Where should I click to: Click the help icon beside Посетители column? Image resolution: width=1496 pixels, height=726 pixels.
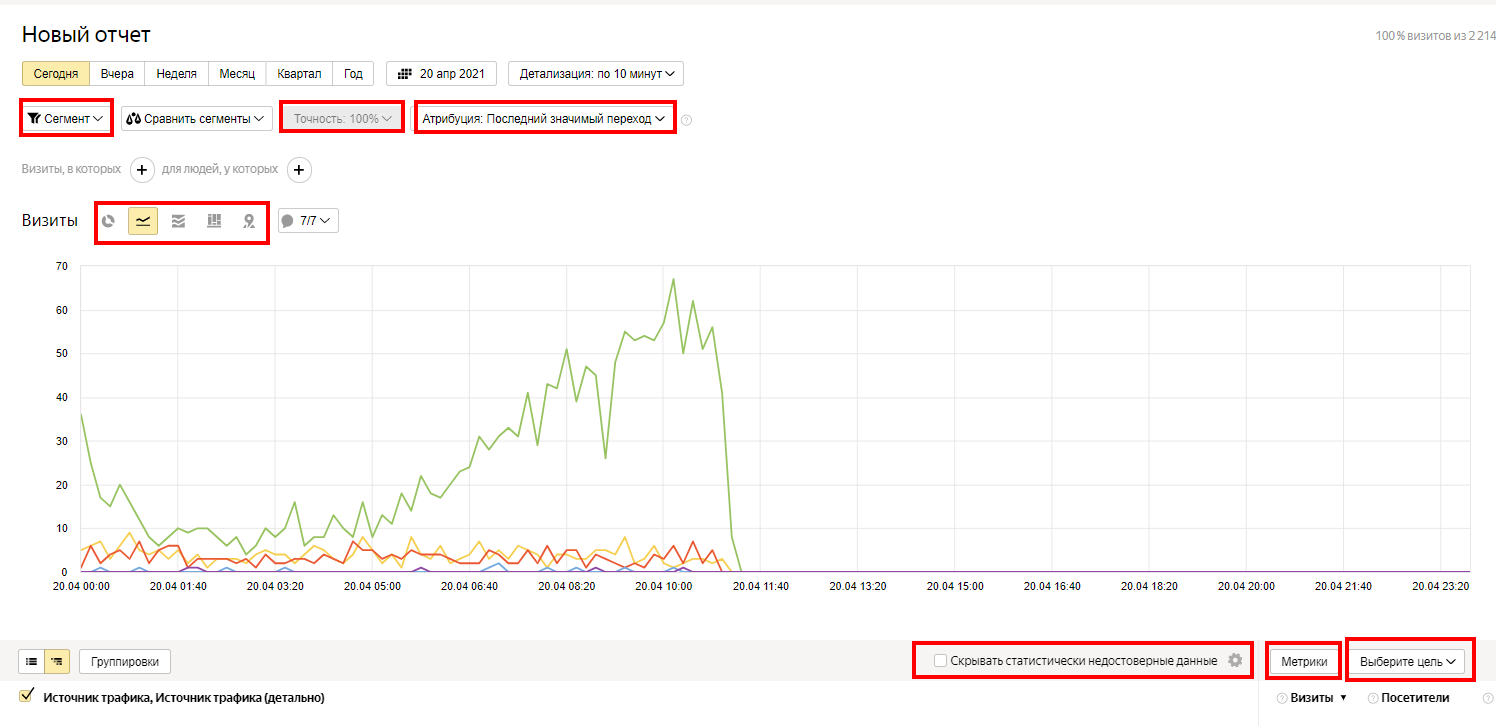tap(1373, 698)
